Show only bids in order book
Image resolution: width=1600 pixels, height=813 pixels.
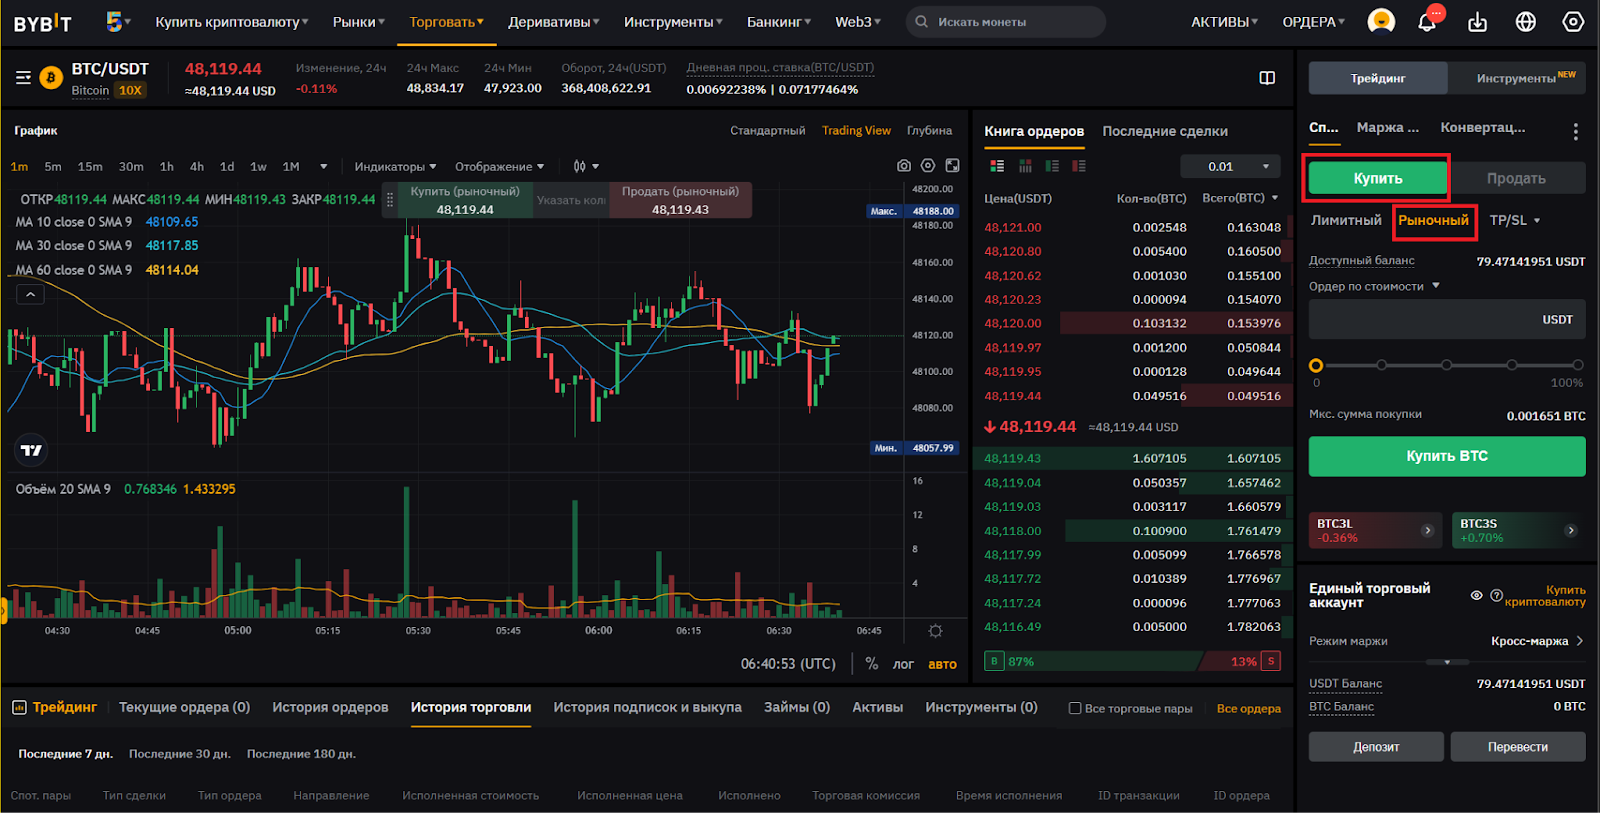(1052, 166)
